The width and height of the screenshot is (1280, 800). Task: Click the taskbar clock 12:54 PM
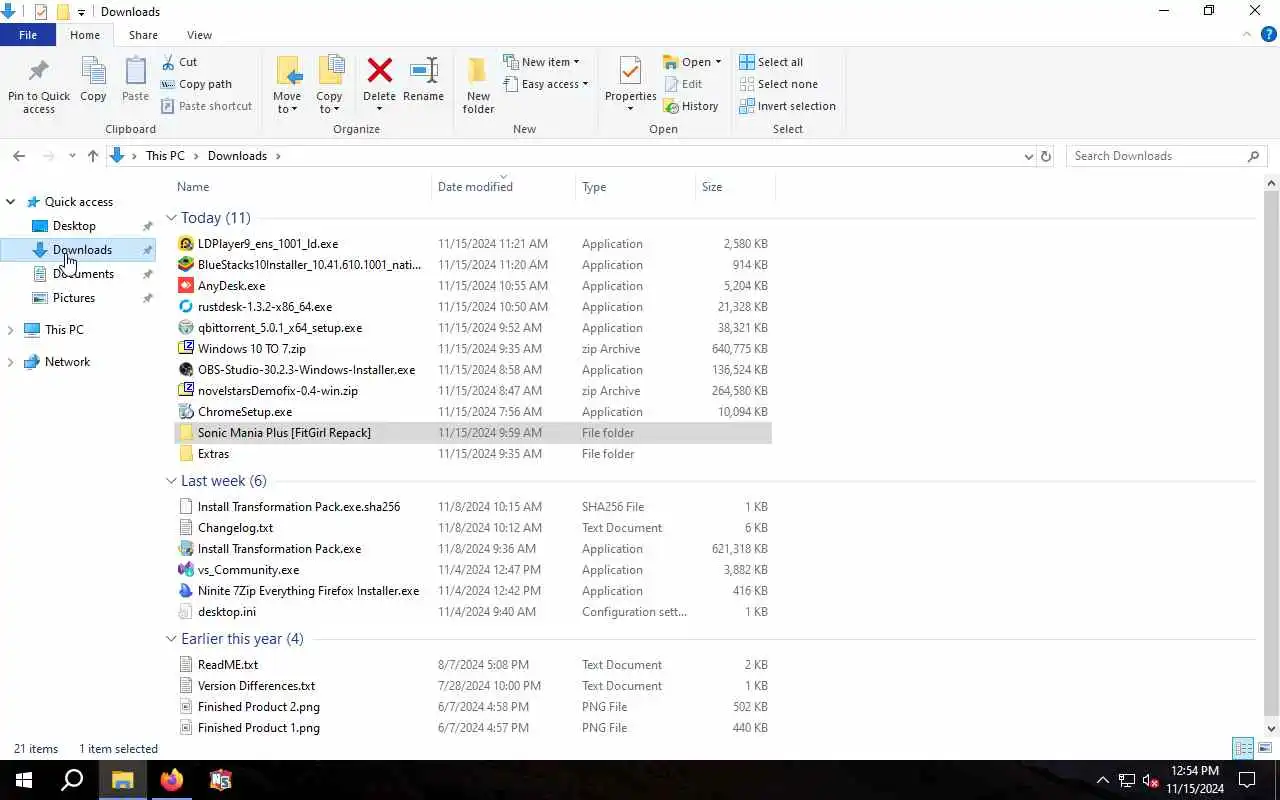1195,771
